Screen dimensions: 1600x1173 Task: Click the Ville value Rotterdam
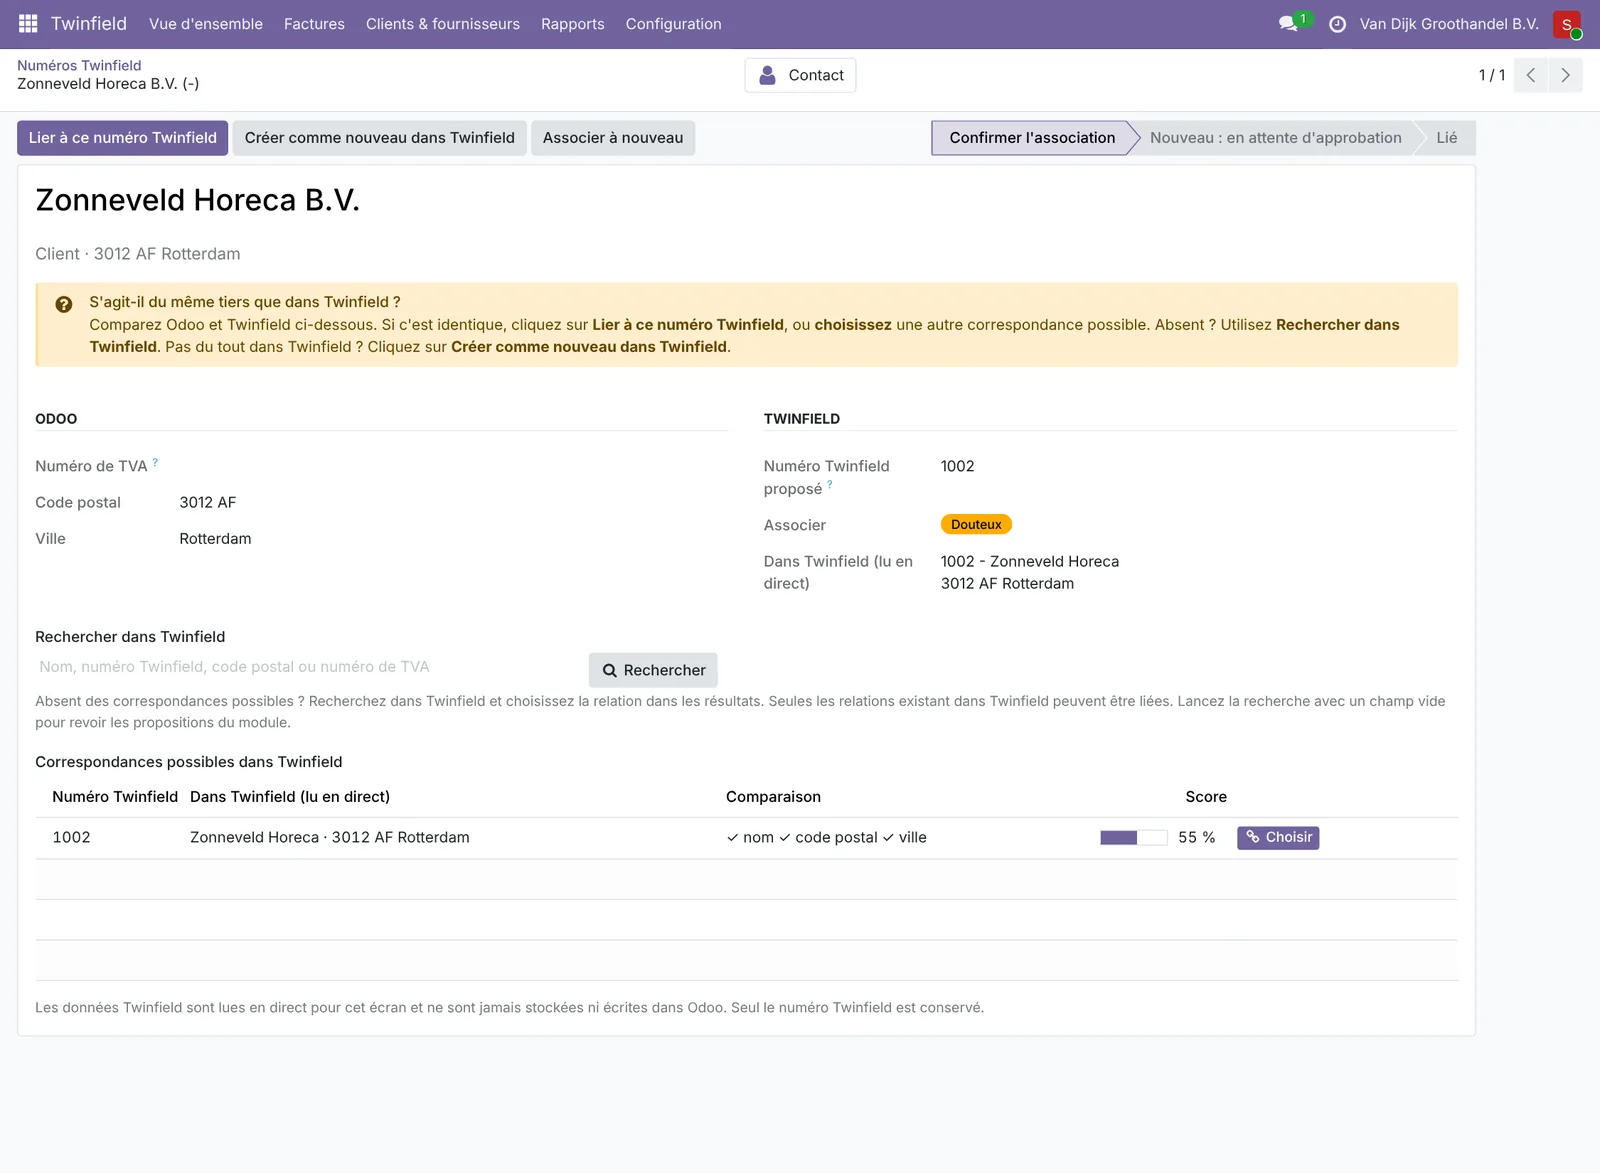click(215, 539)
